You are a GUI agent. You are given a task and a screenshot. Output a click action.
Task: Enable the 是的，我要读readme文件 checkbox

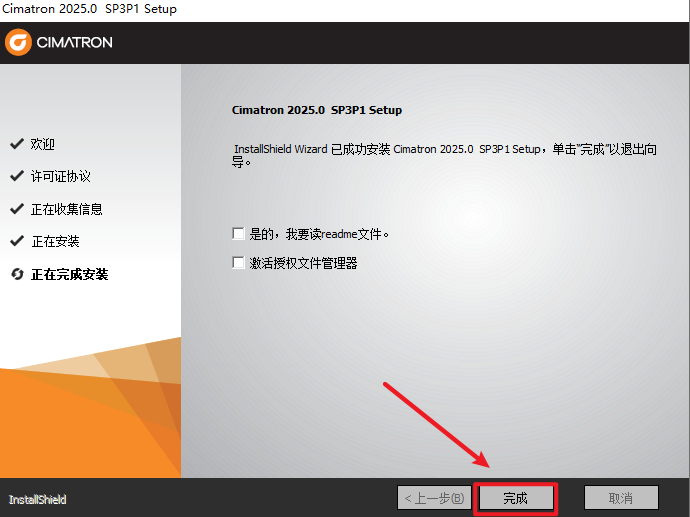point(238,234)
